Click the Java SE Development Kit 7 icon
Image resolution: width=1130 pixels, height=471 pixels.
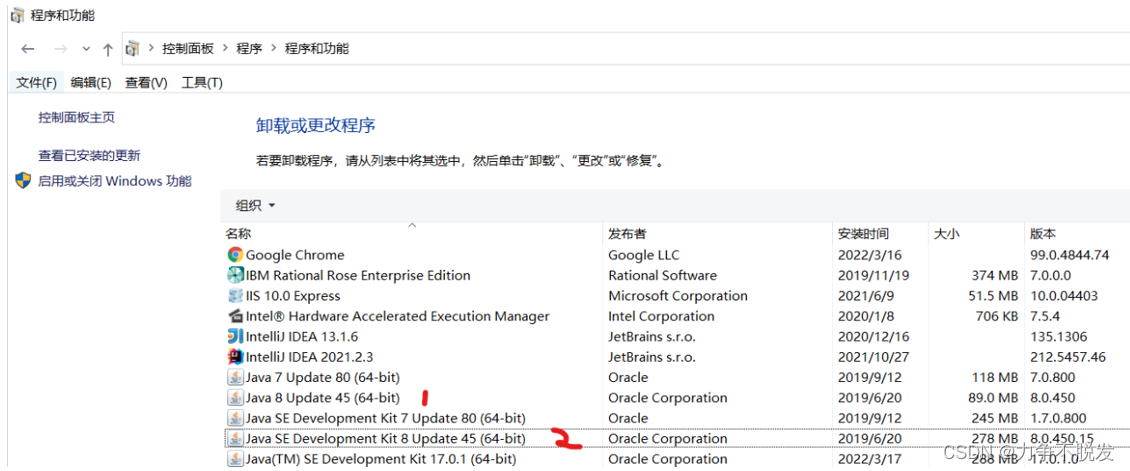[x=235, y=418]
